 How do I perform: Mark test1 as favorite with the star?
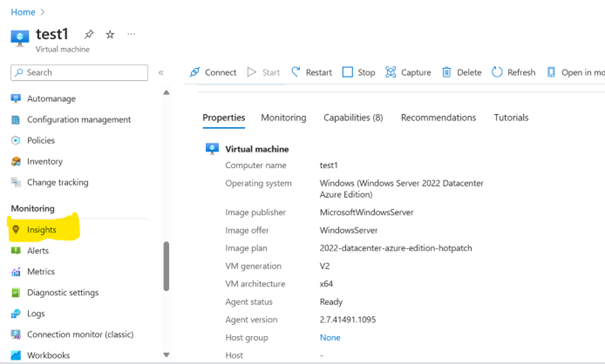tap(110, 34)
